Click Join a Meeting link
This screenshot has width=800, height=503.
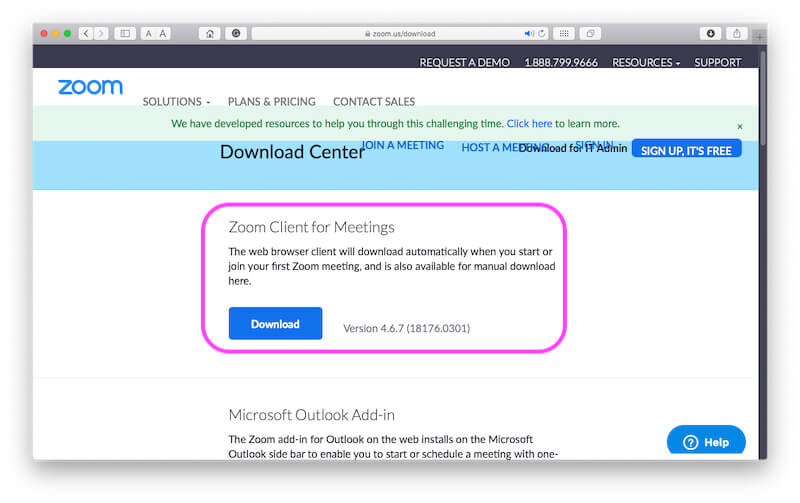(x=403, y=145)
